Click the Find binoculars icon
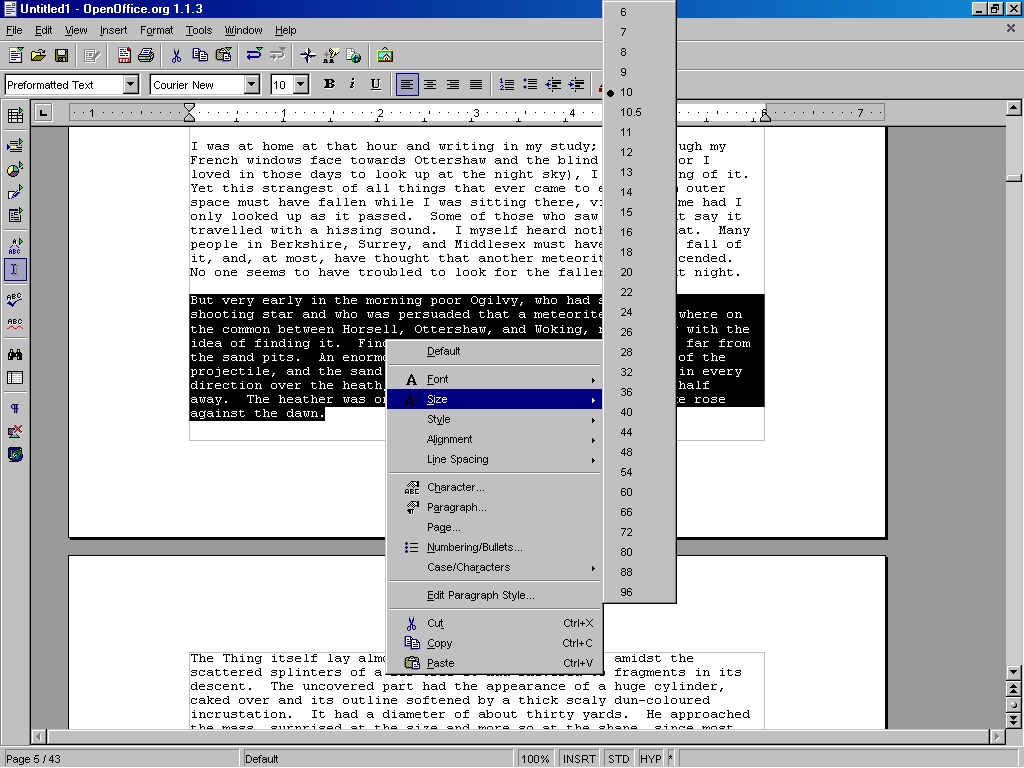Image resolution: width=1024 pixels, height=768 pixels. (15, 354)
